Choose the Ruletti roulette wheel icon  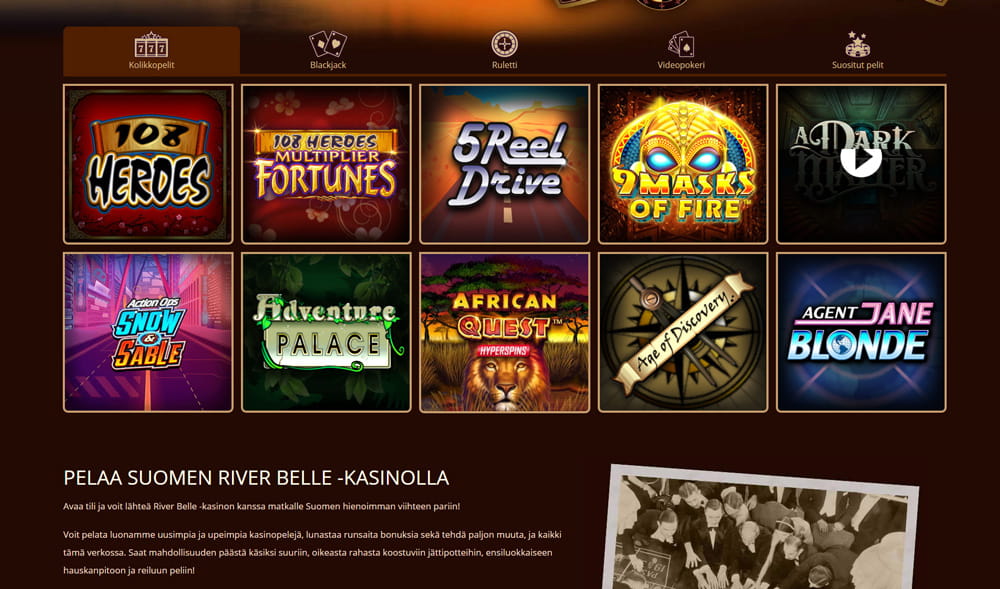click(504, 44)
